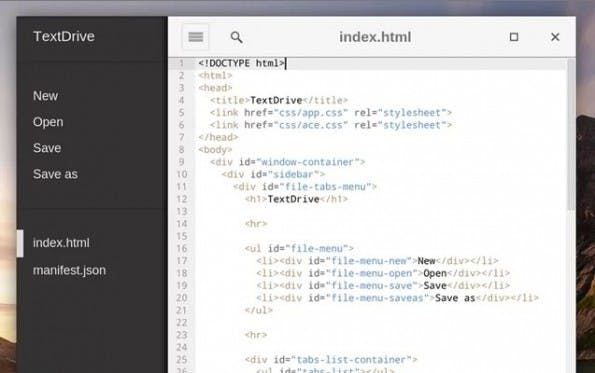Click the file-menu-saveas code line
This screenshot has width=595, height=373.
(x=397, y=298)
